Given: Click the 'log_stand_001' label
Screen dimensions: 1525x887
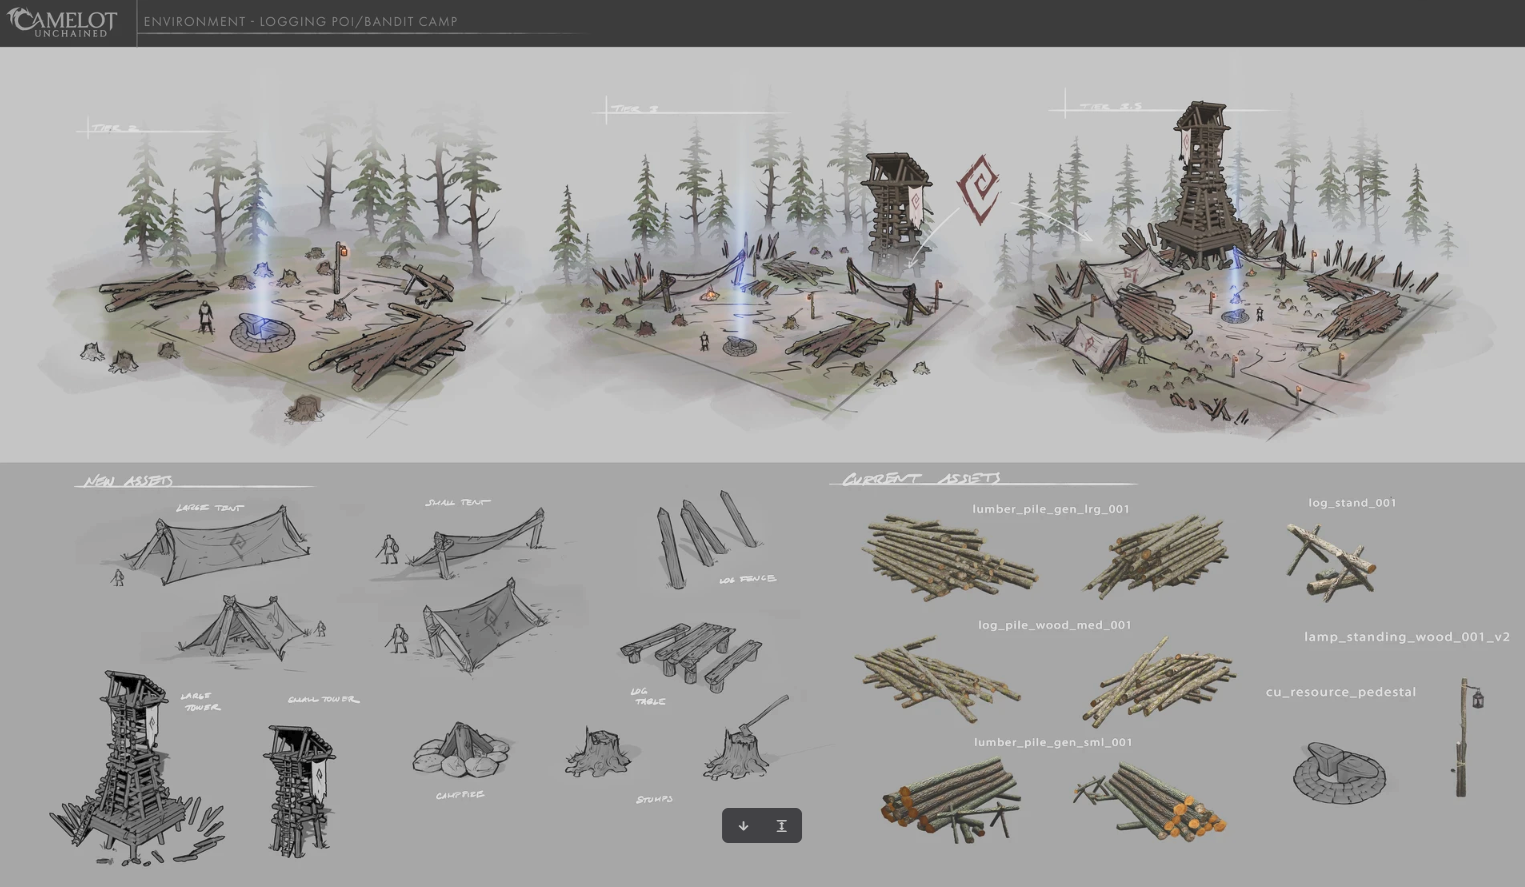Looking at the screenshot, I should 1352,503.
